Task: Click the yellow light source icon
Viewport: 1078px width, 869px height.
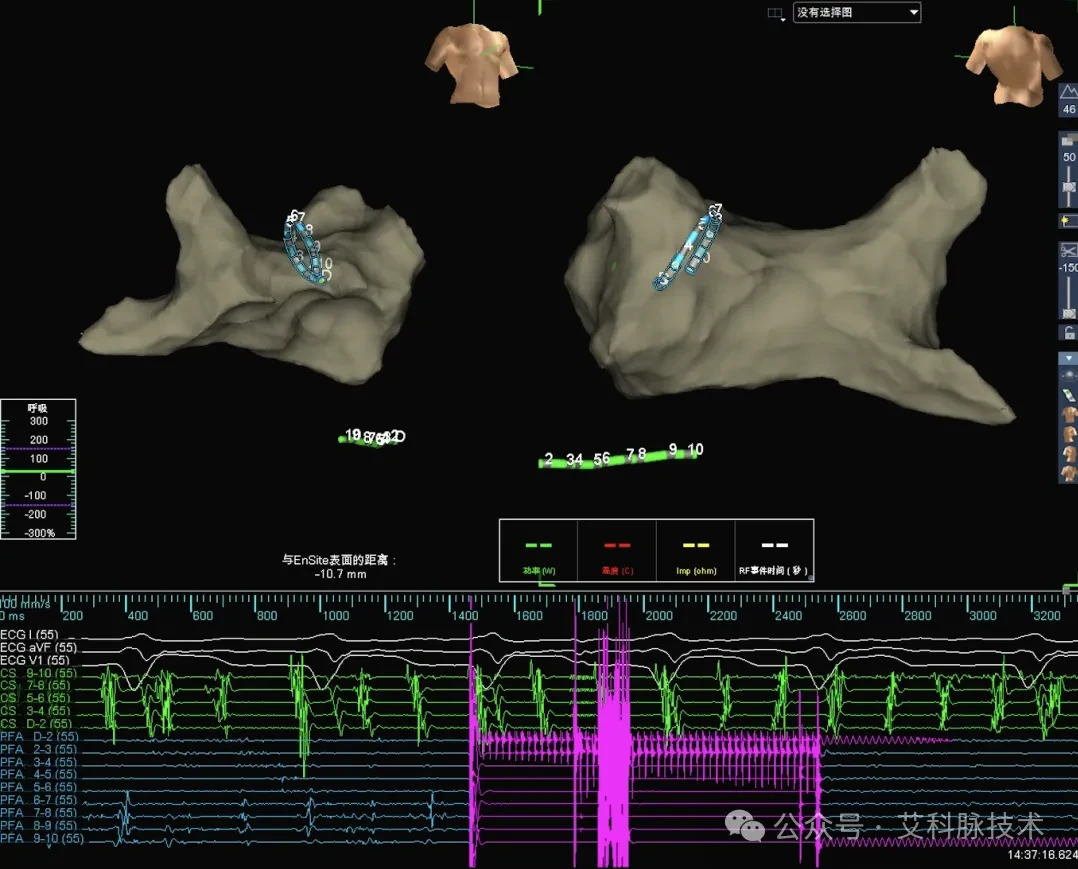Action: (1068, 221)
